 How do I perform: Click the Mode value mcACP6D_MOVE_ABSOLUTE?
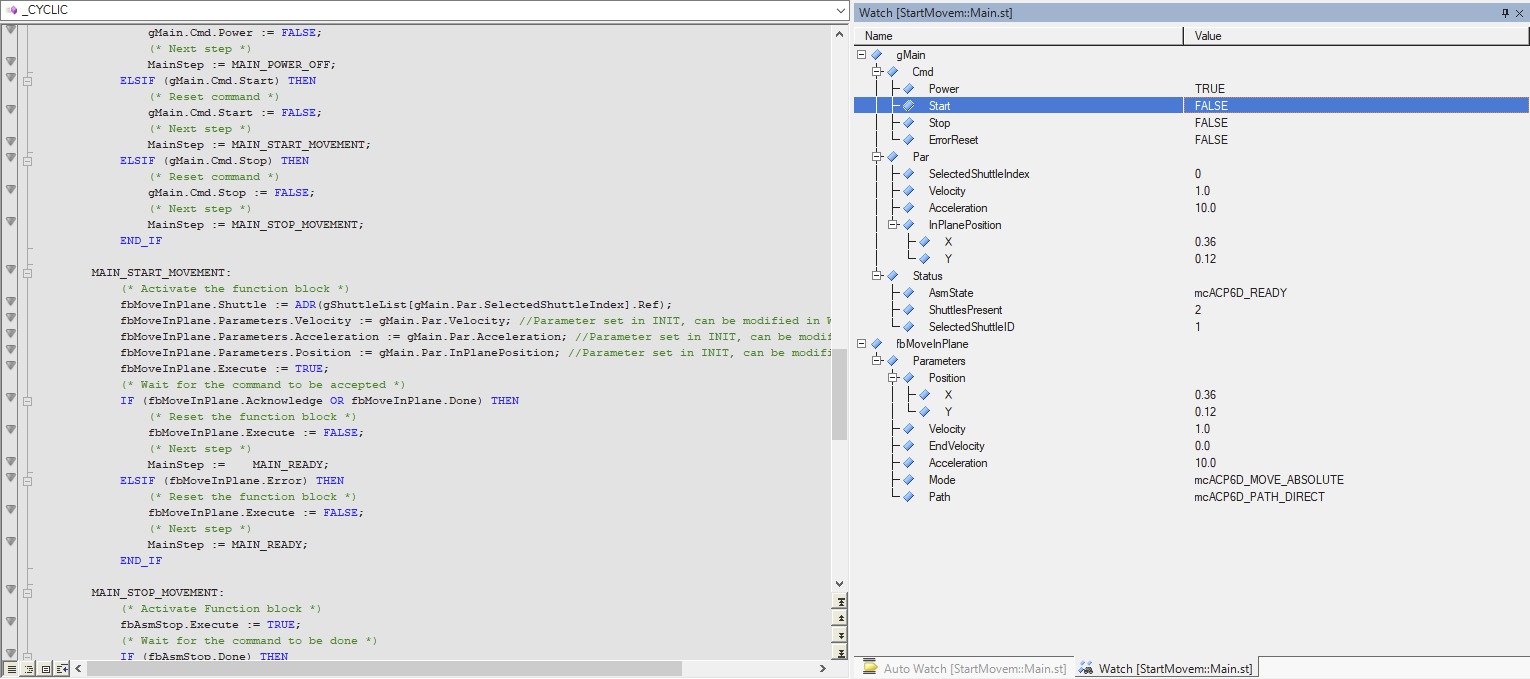click(x=1269, y=480)
